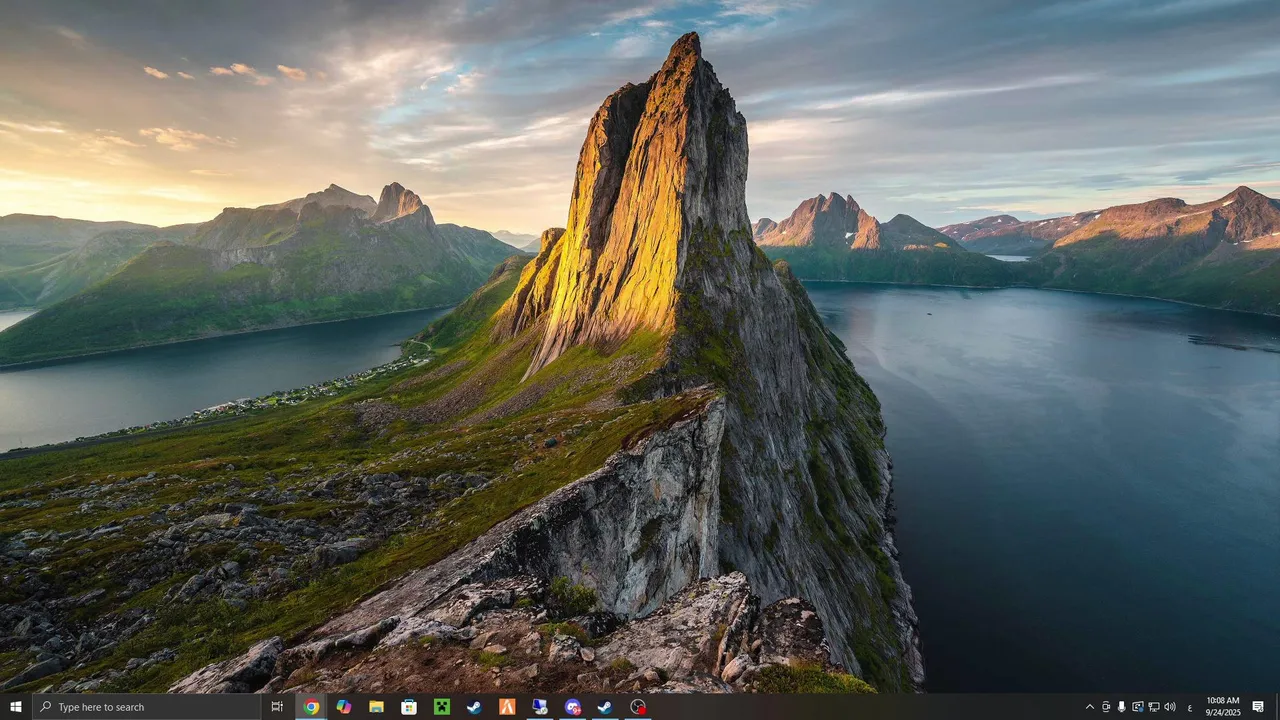Open the orange app icon with the white A
Viewport: 1280px width, 720px height.
pyautogui.click(x=507, y=707)
